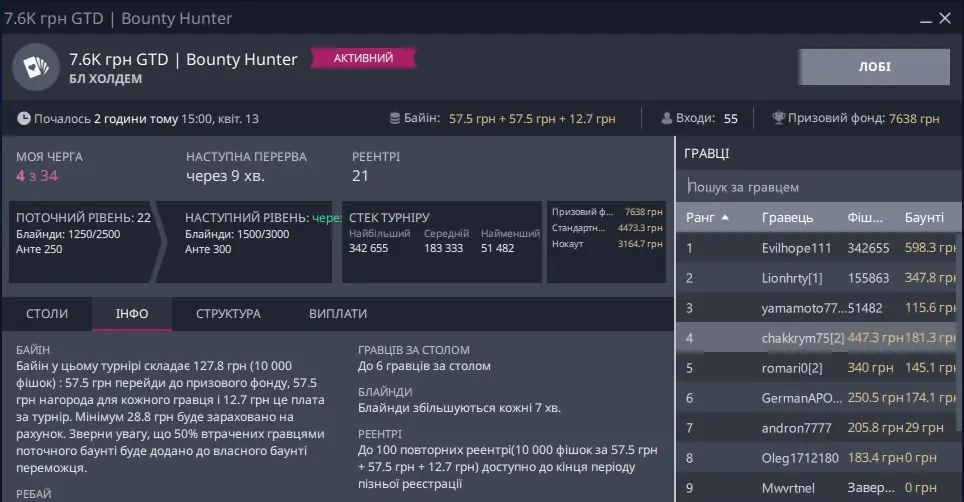This screenshot has width=964, height=502.
Task: Click the clock icon beside start time
Action: [x=24, y=119]
